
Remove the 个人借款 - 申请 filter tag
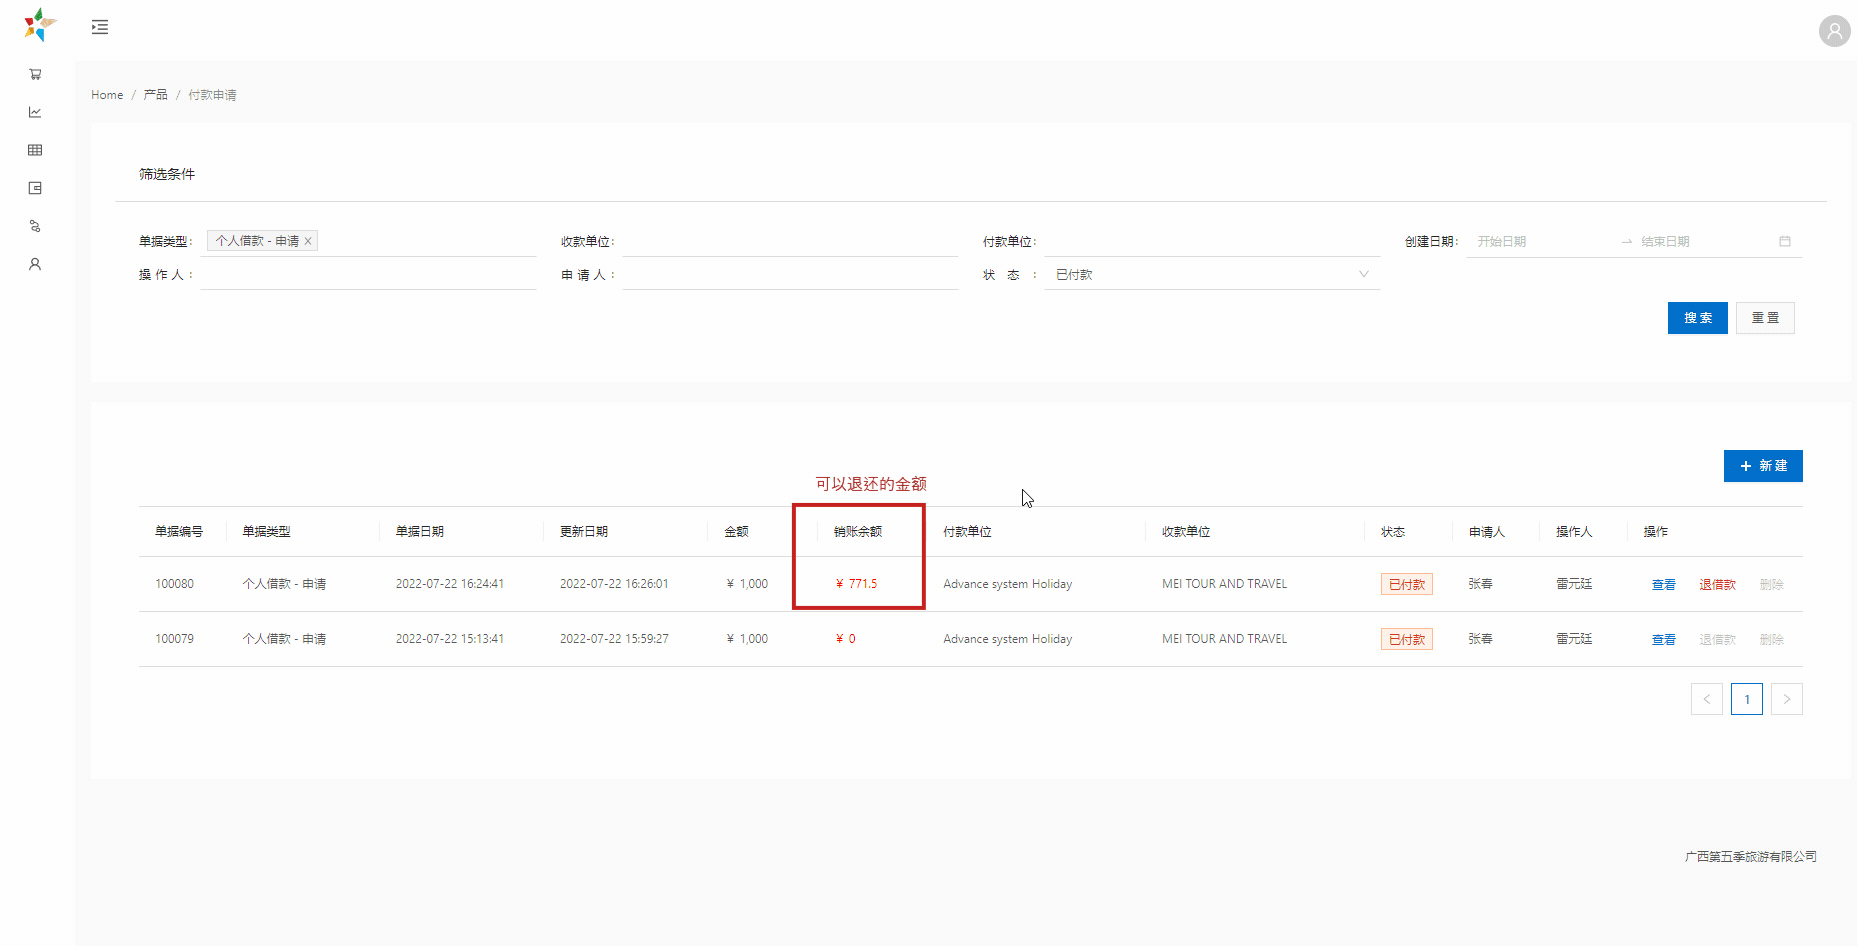[x=308, y=241]
